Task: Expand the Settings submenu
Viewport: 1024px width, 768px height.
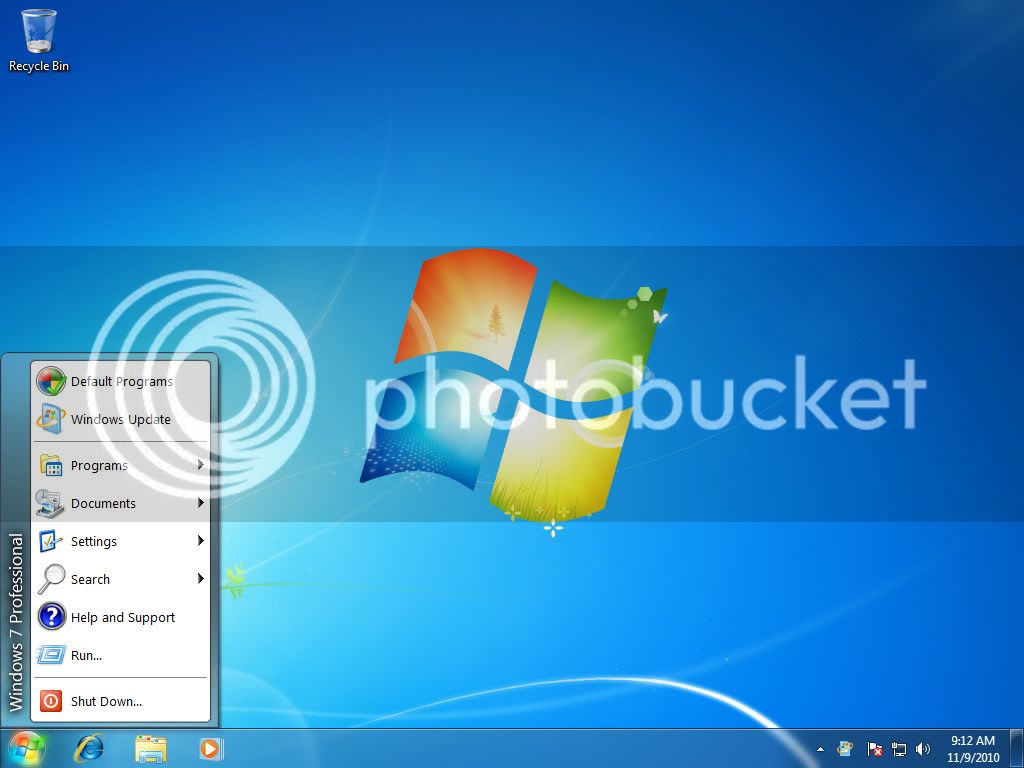Action: [x=94, y=541]
